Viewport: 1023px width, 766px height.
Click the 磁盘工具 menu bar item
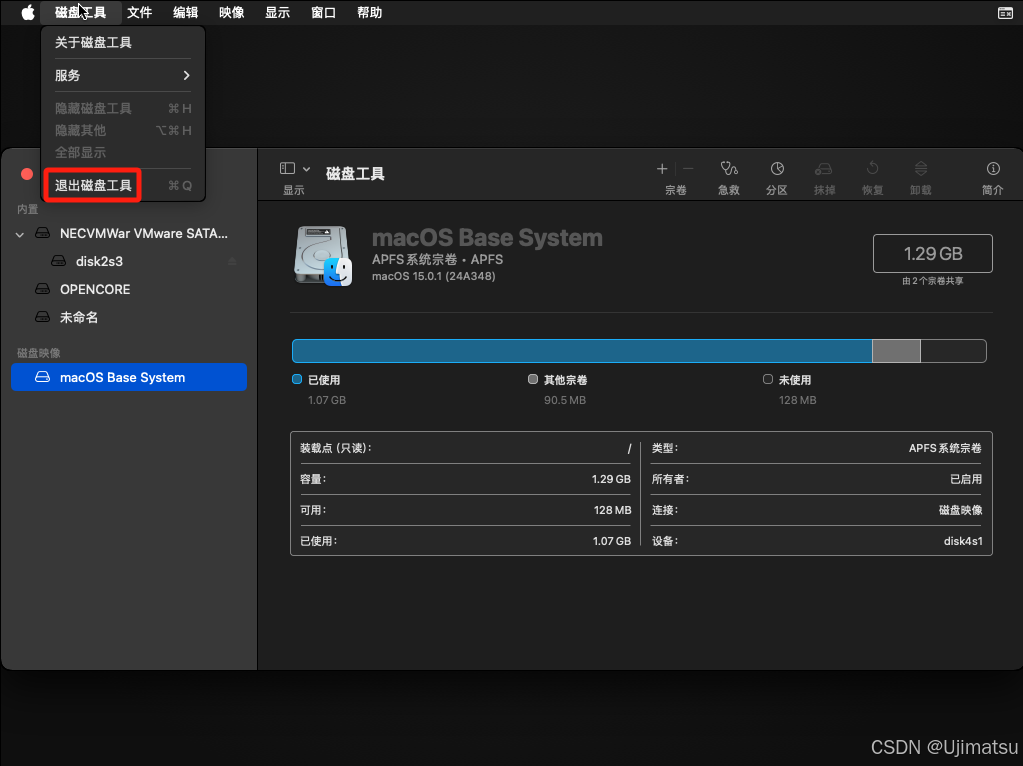point(80,12)
